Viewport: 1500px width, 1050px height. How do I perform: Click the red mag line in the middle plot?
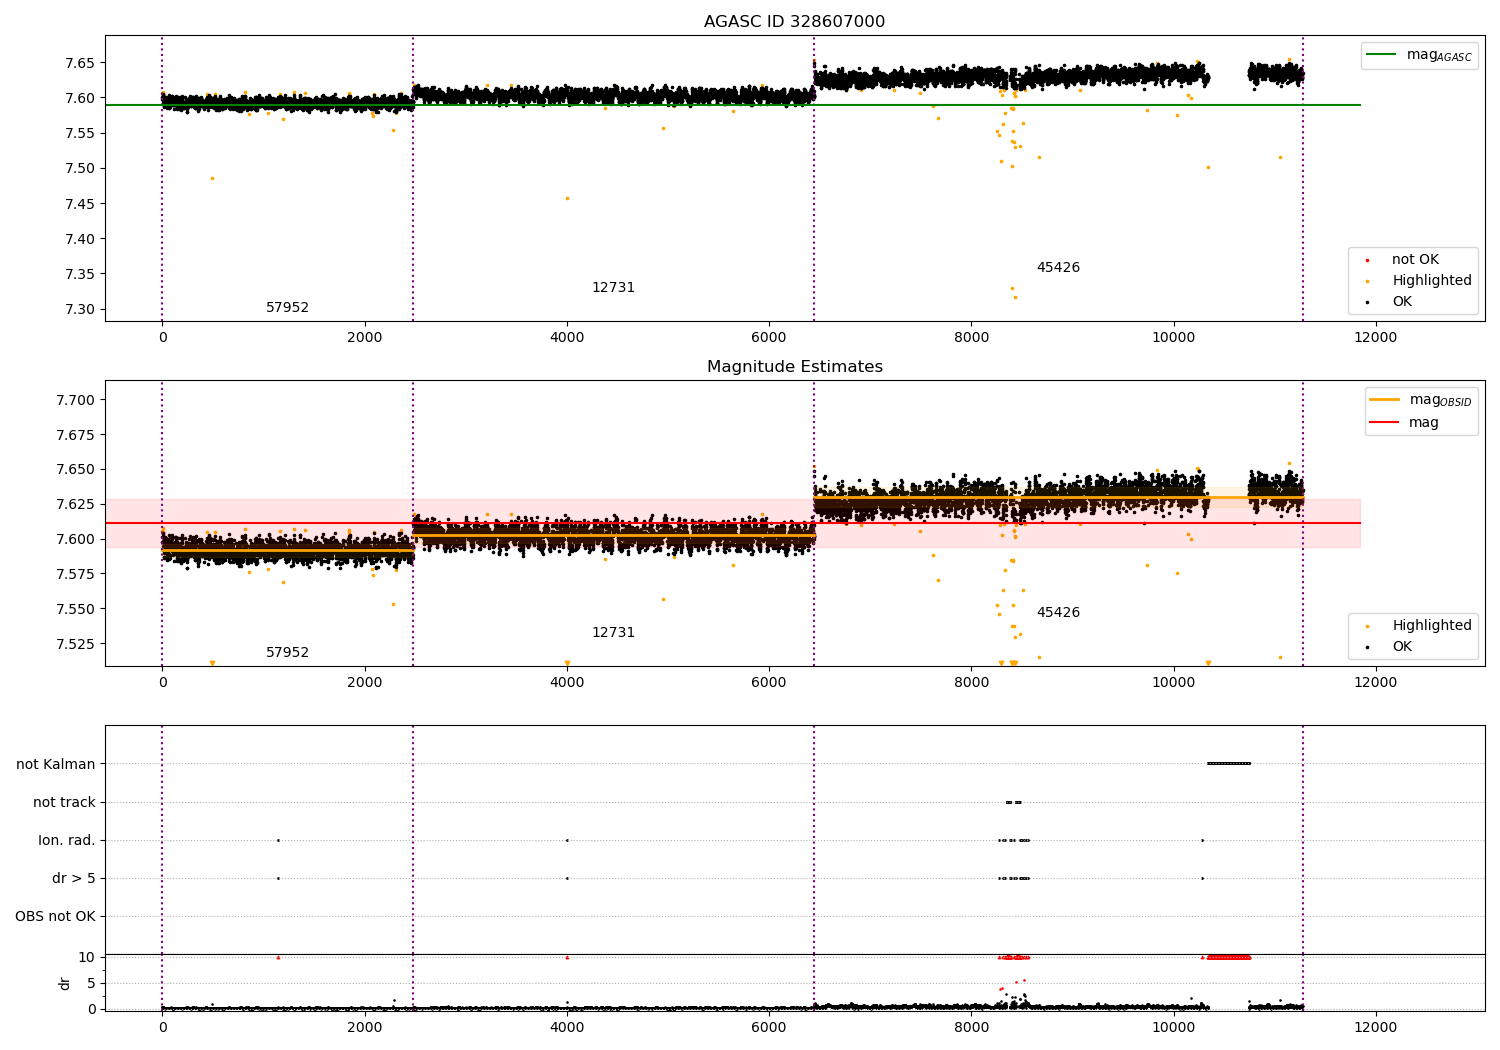pos(732,523)
